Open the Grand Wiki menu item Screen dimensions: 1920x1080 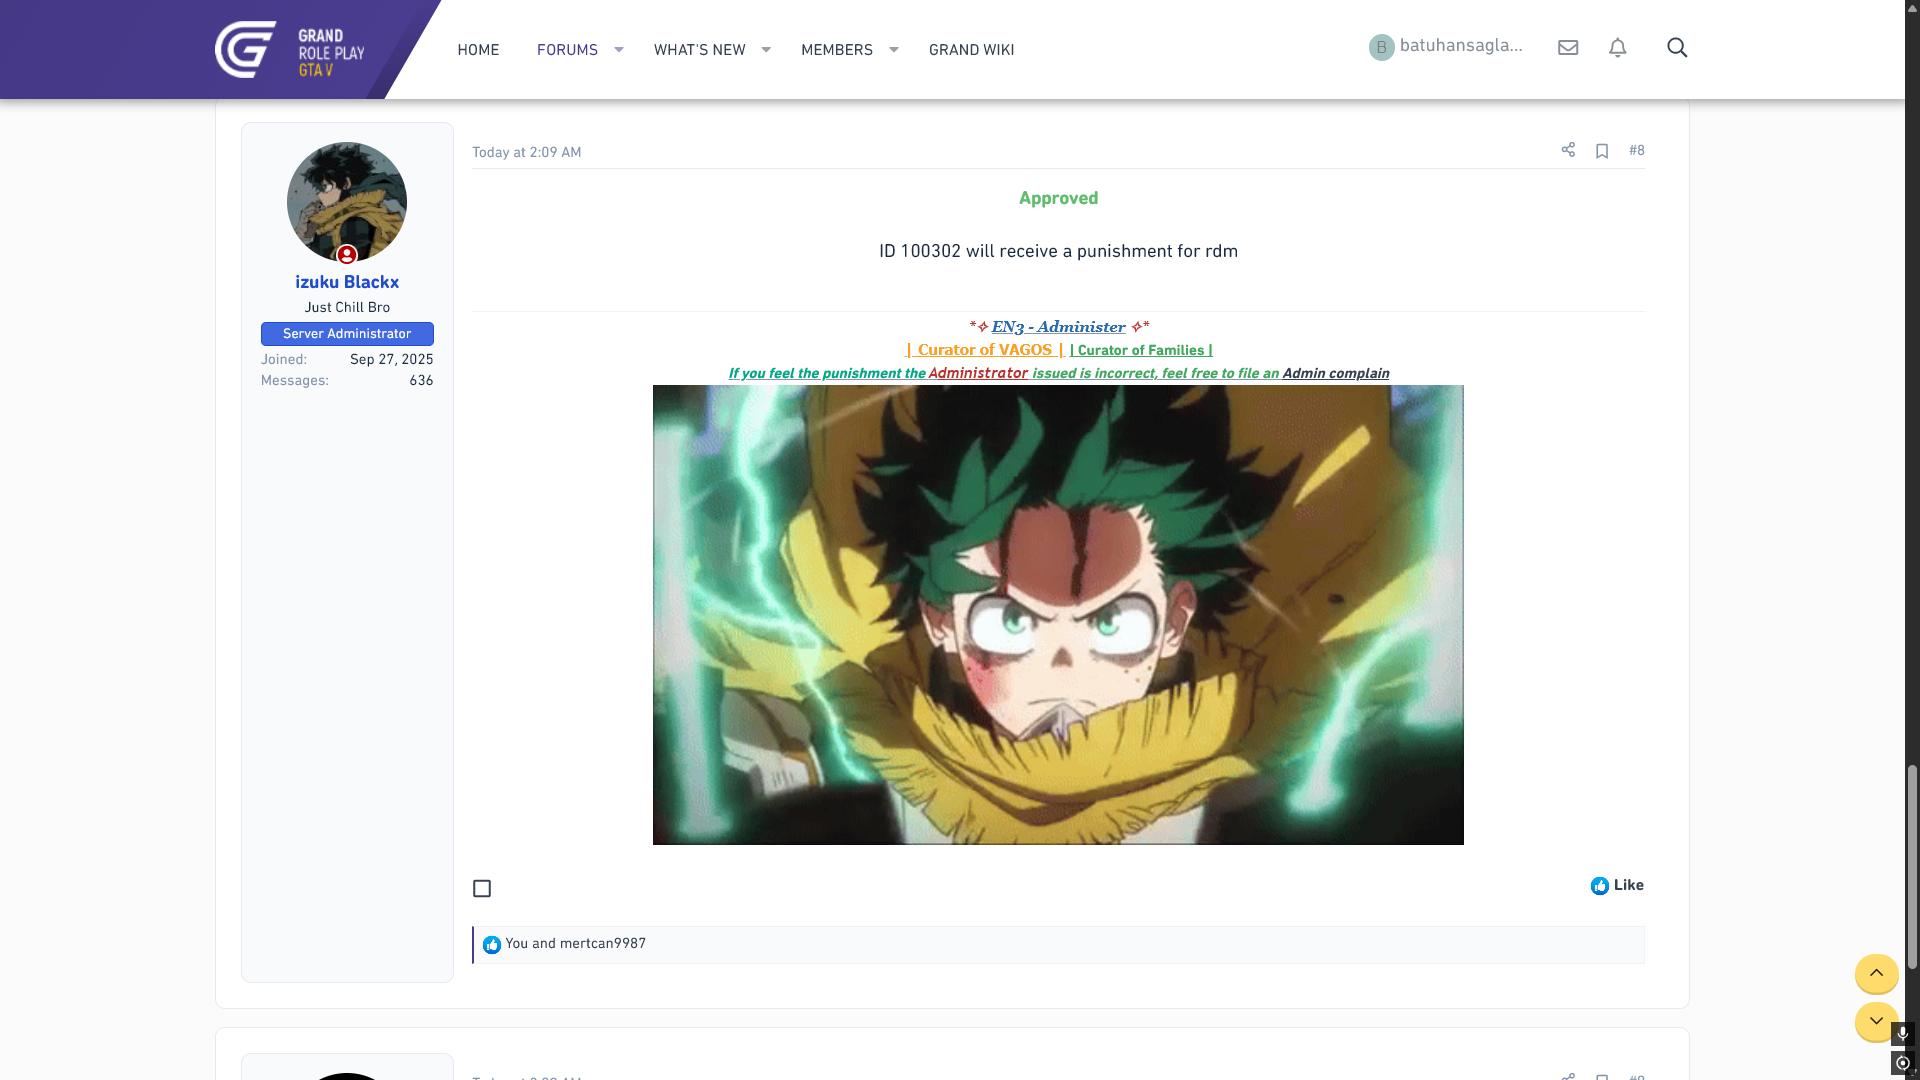tap(971, 49)
